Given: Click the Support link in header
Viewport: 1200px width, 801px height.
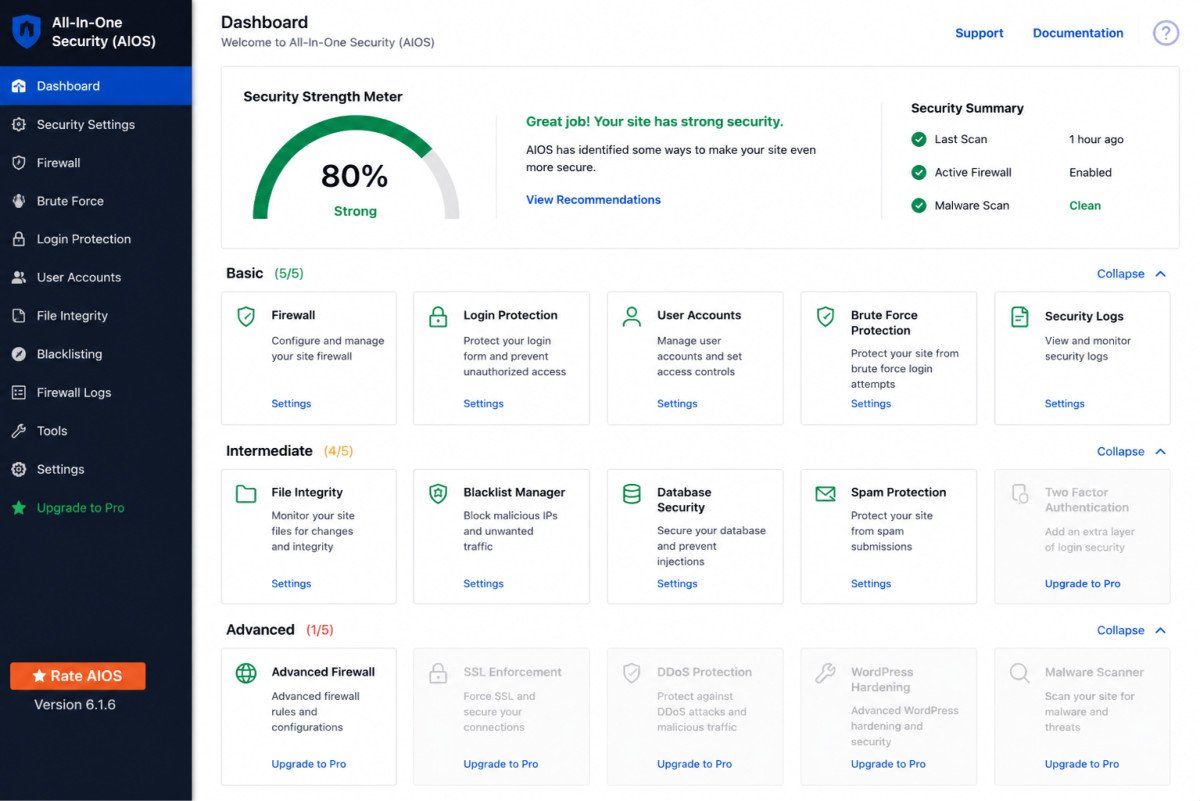Looking at the screenshot, I should (979, 33).
